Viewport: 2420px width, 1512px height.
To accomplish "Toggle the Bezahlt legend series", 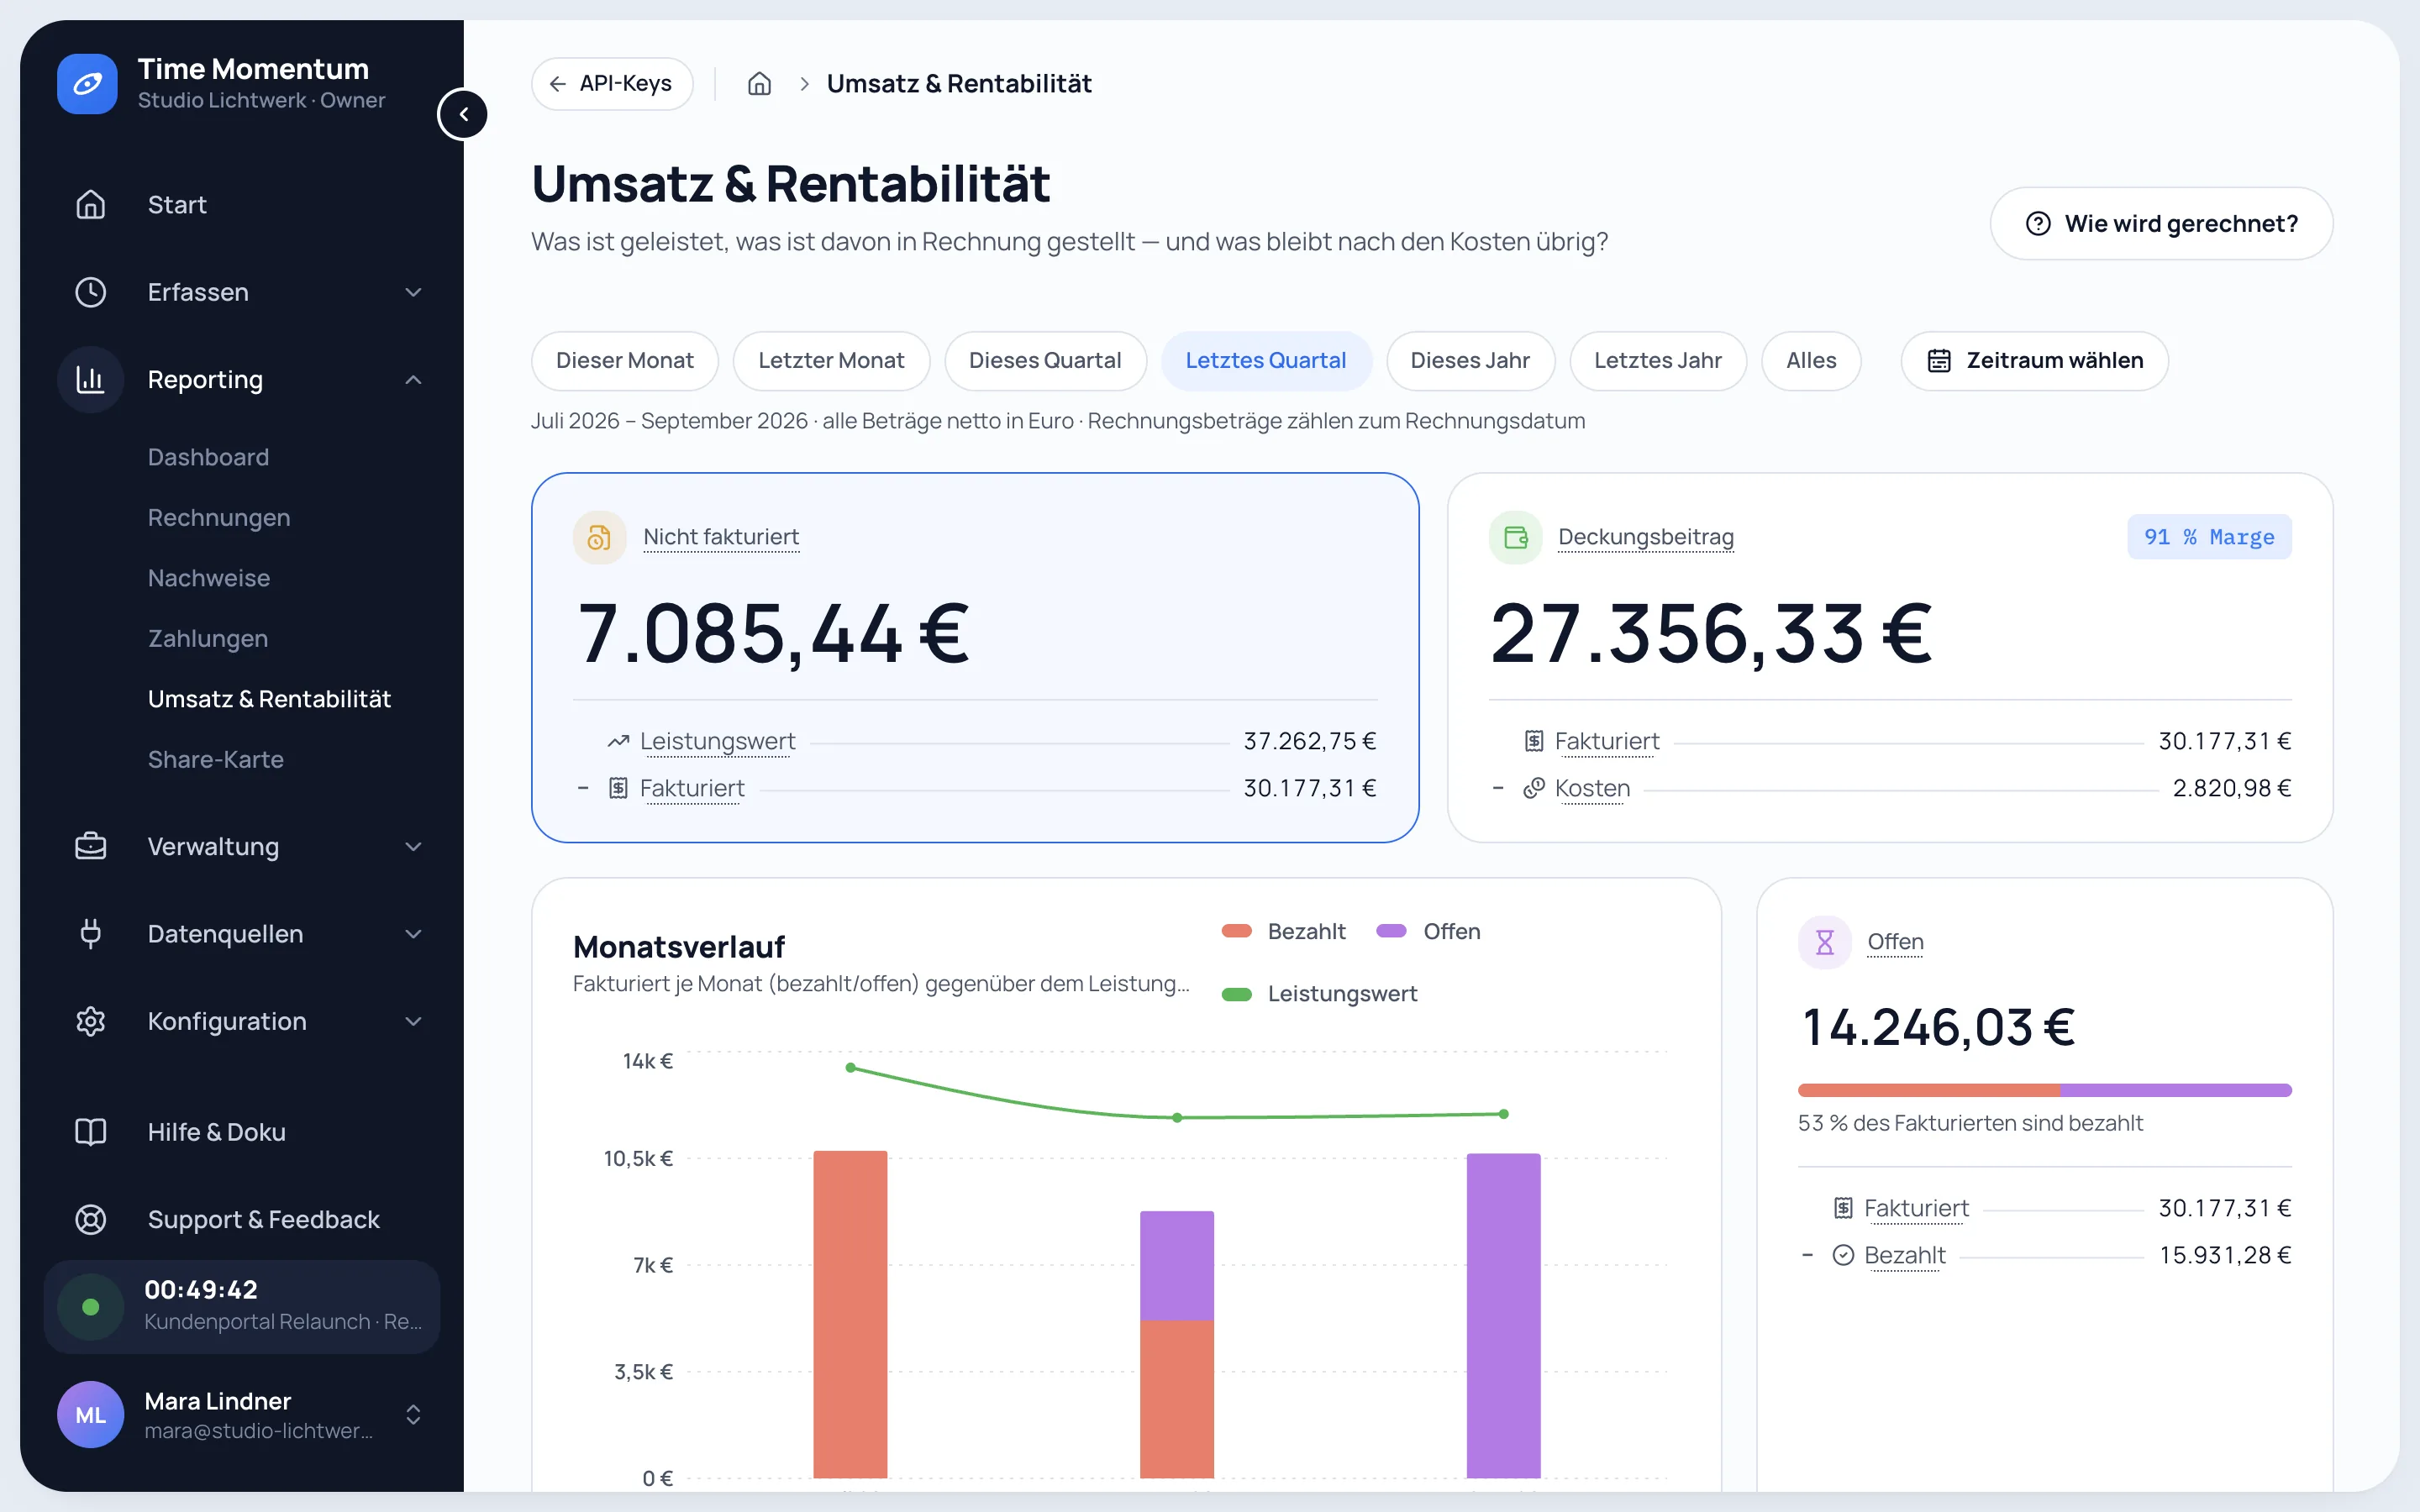I will (1283, 931).
